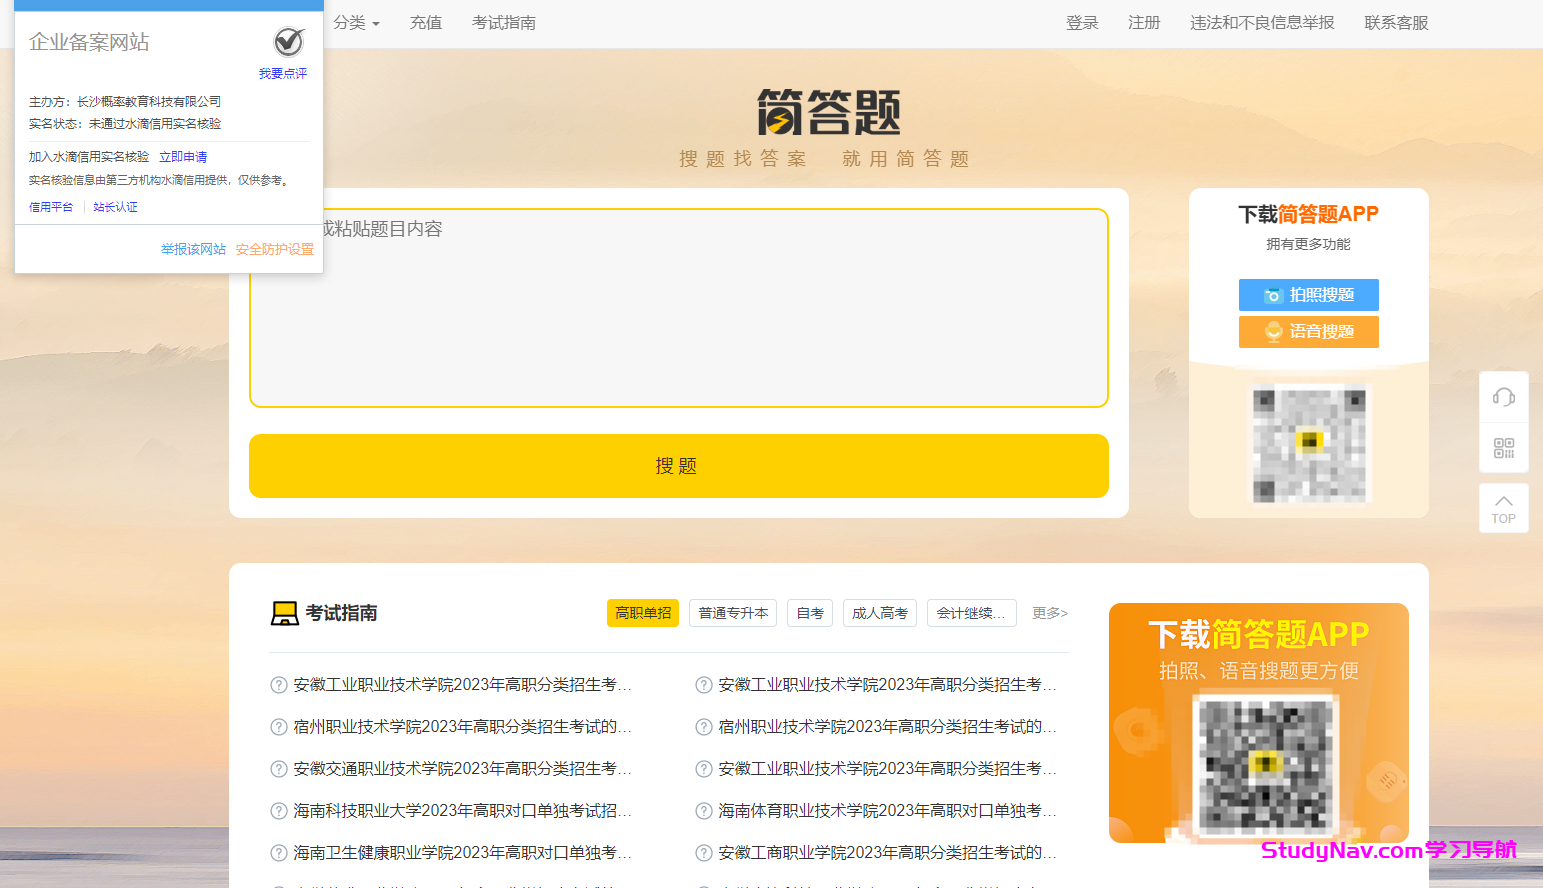Image resolution: width=1543 pixels, height=888 pixels.
Task: Click the checkmark verification badge
Action: tap(288, 42)
